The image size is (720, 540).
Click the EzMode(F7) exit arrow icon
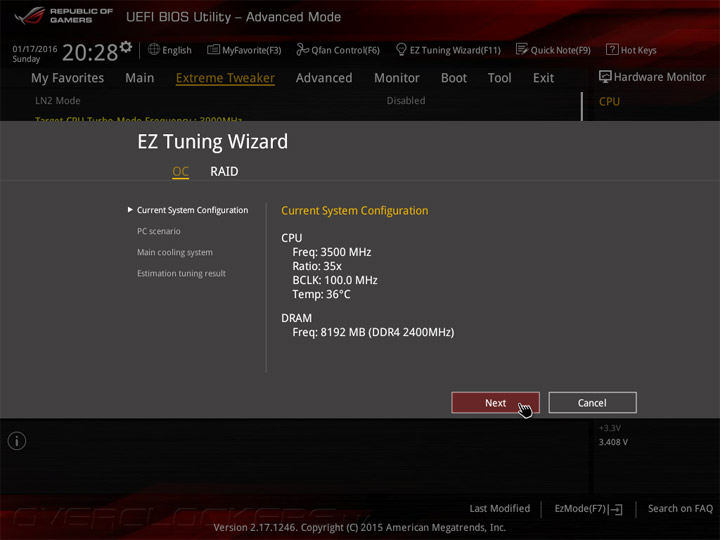coord(616,509)
